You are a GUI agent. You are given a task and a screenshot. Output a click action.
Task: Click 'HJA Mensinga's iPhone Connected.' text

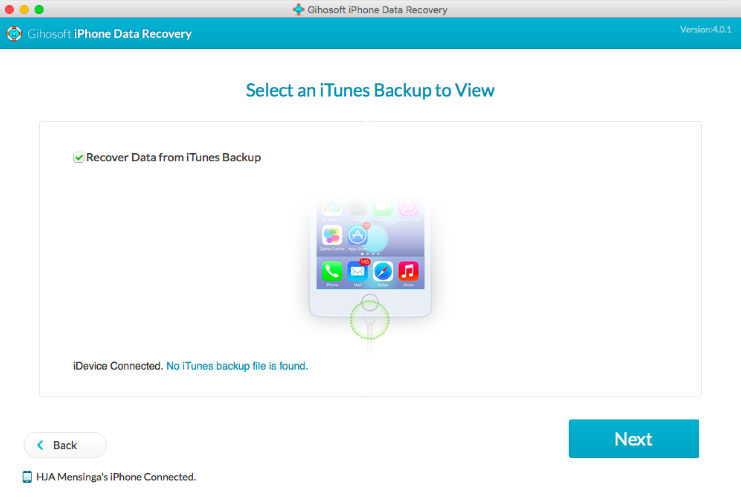[x=116, y=477]
